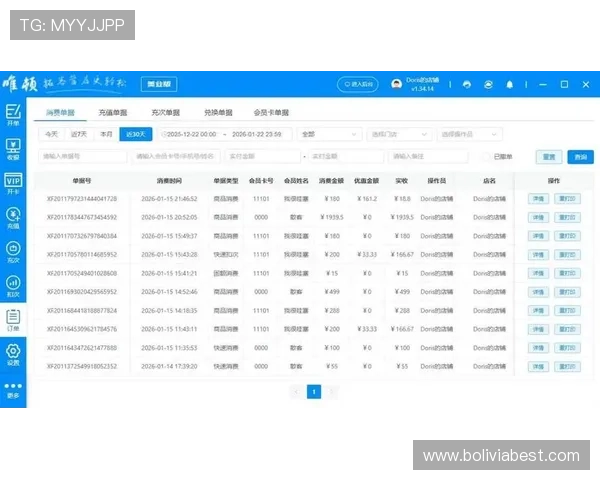Select the 今天 date filter
This screenshot has width=600, height=480.
click(x=52, y=134)
